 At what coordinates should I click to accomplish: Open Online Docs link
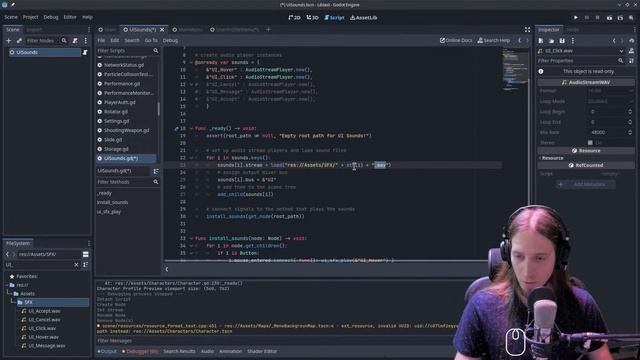click(456, 40)
